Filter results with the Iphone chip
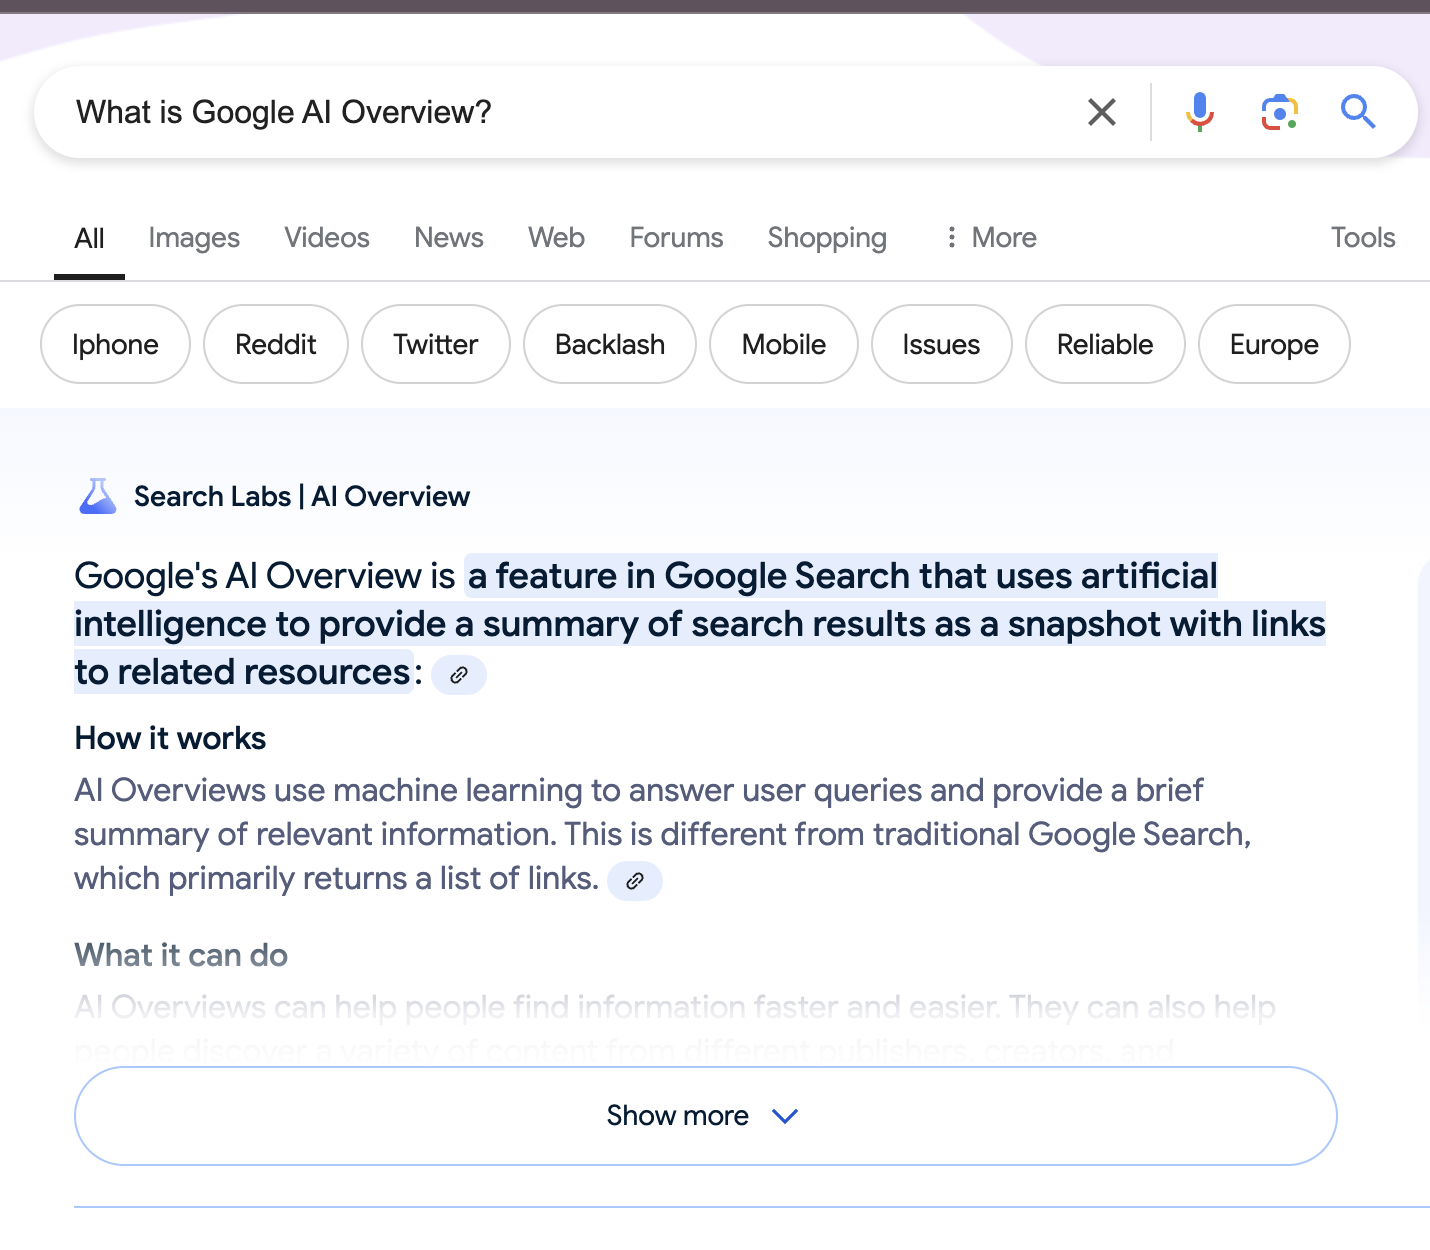Image resolution: width=1430 pixels, height=1250 pixels. point(115,344)
